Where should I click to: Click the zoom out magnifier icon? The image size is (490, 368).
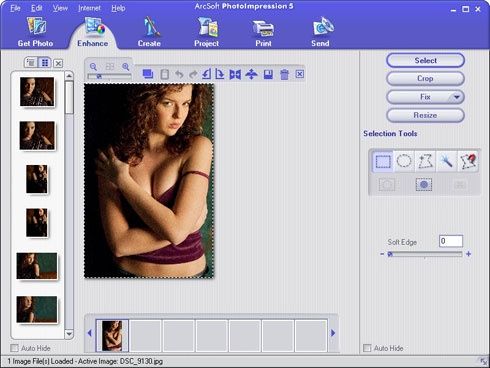coord(93,67)
